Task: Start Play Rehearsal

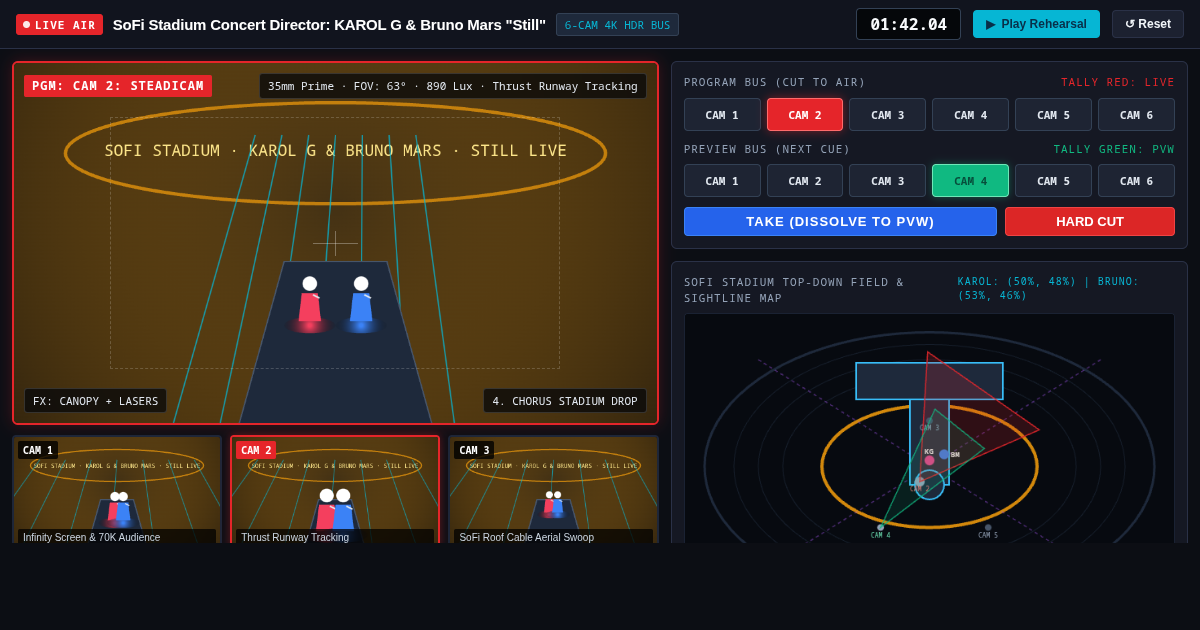Action: tap(1036, 24)
